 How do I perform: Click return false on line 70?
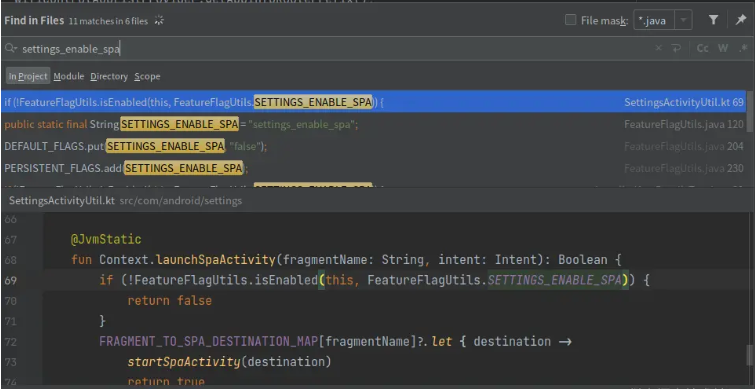point(169,301)
